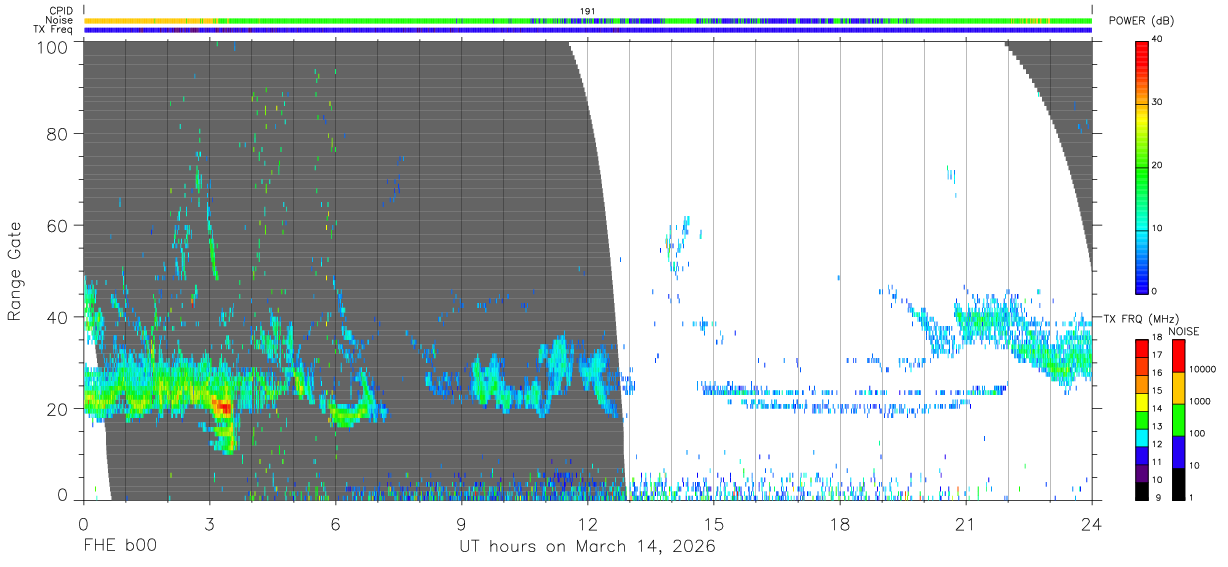1228x567 pixels.
Task: Click the 40 tick on the Range Gate axis
Action: pos(57,317)
